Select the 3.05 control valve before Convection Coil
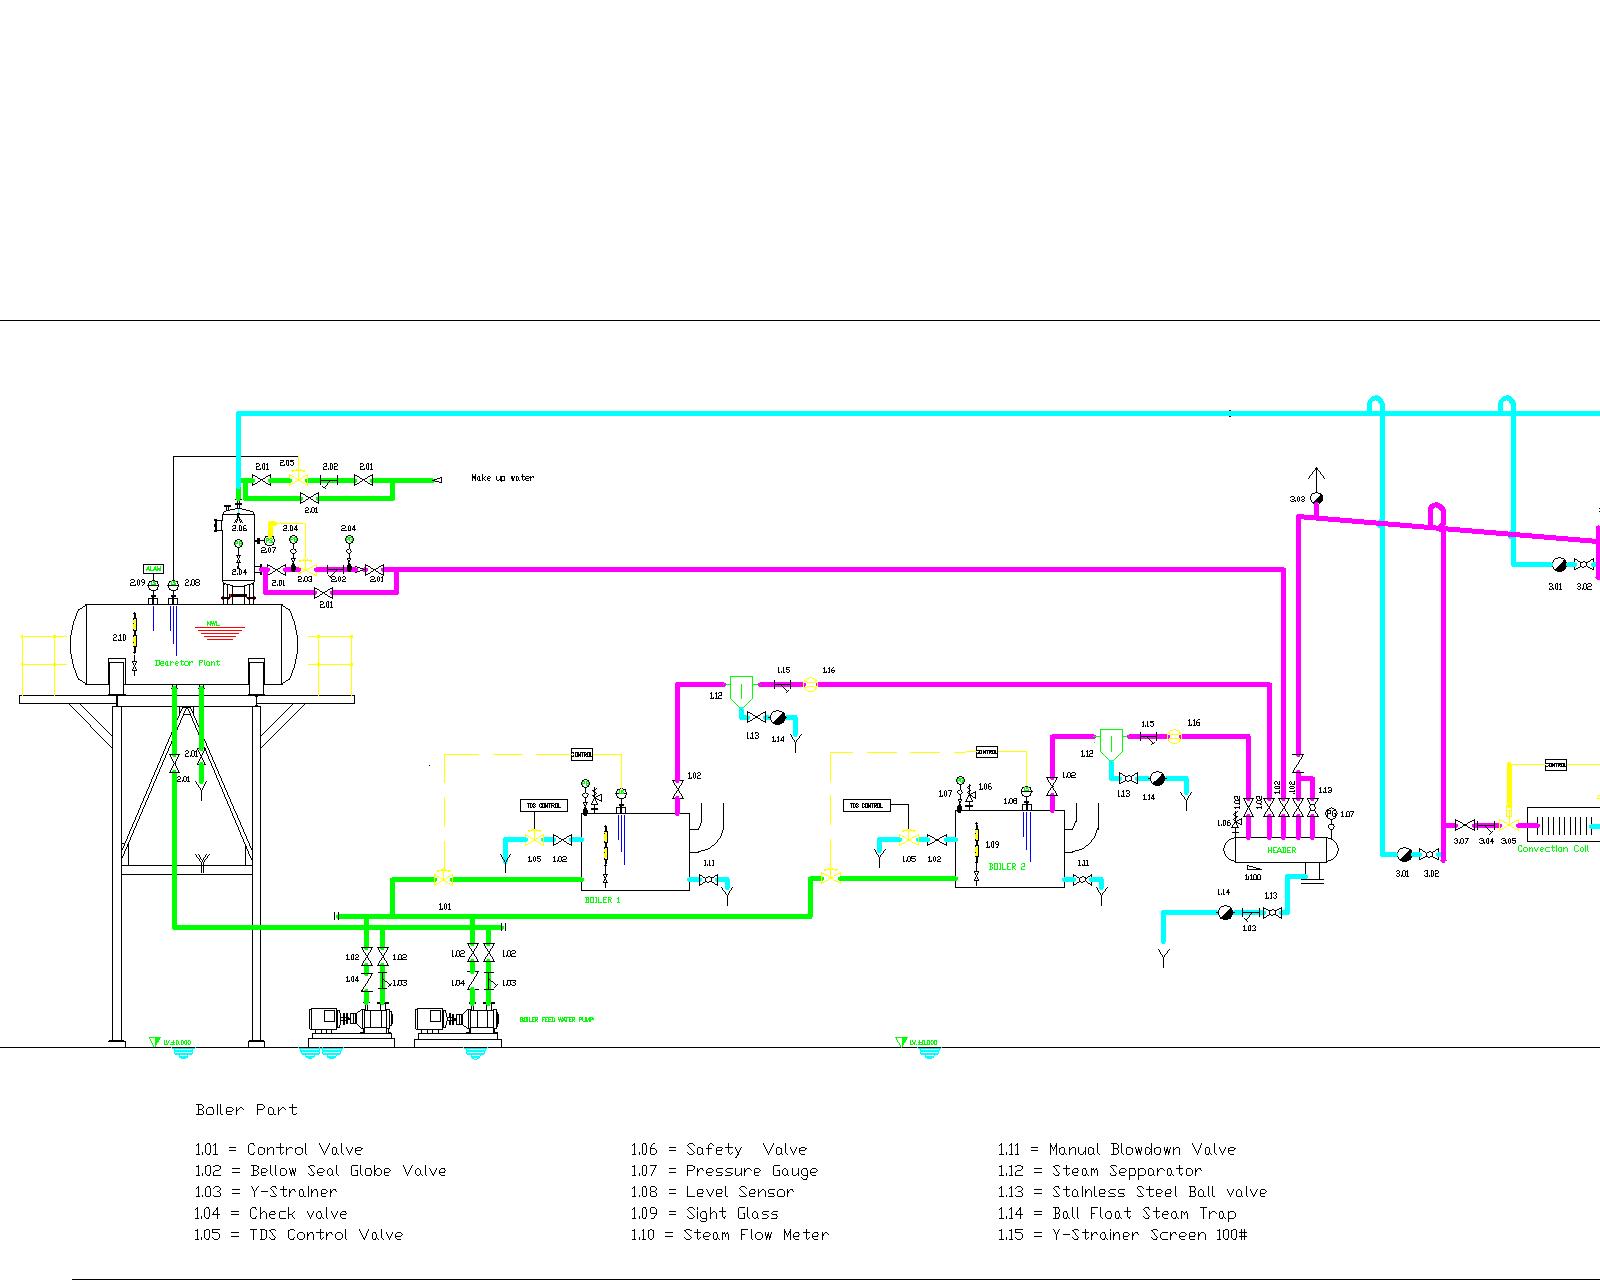 point(1507,825)
